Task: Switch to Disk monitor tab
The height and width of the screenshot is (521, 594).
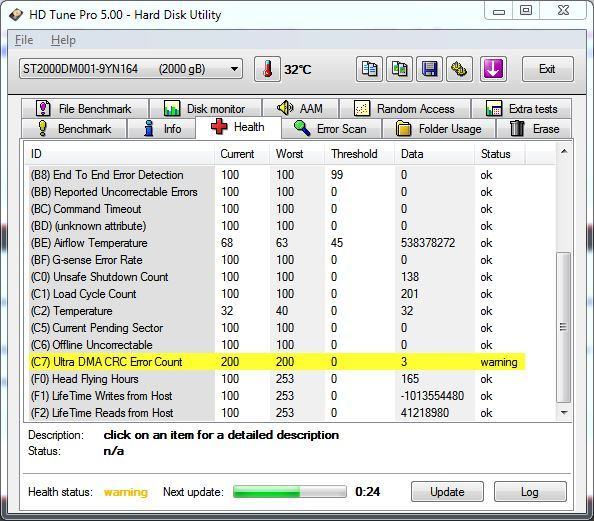Action: click(205, 109)
